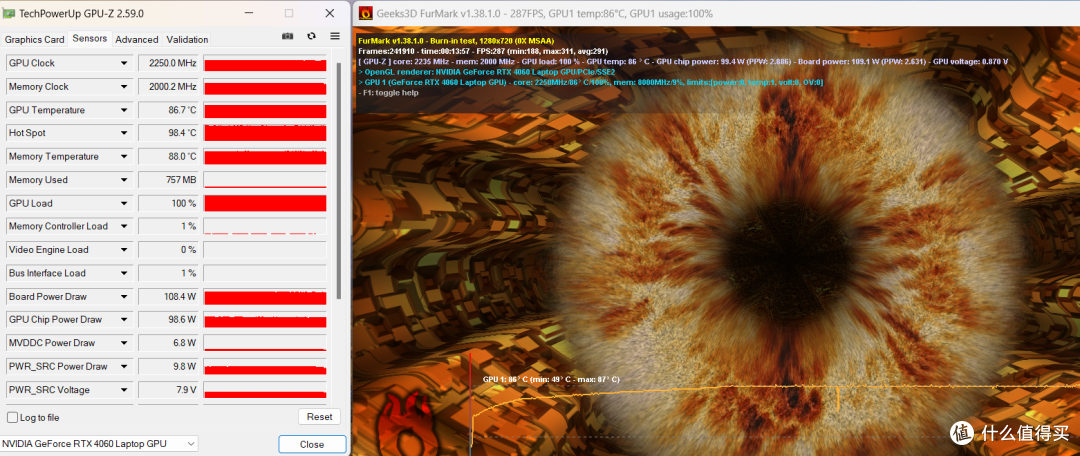1080x456 pixels.
Task: Expand the Bus Interface Load dropdown
Action: point(124,273)
